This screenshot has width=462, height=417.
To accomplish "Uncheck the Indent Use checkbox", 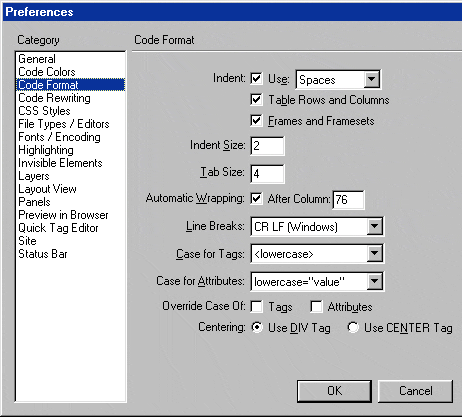I will coord(256,79).
